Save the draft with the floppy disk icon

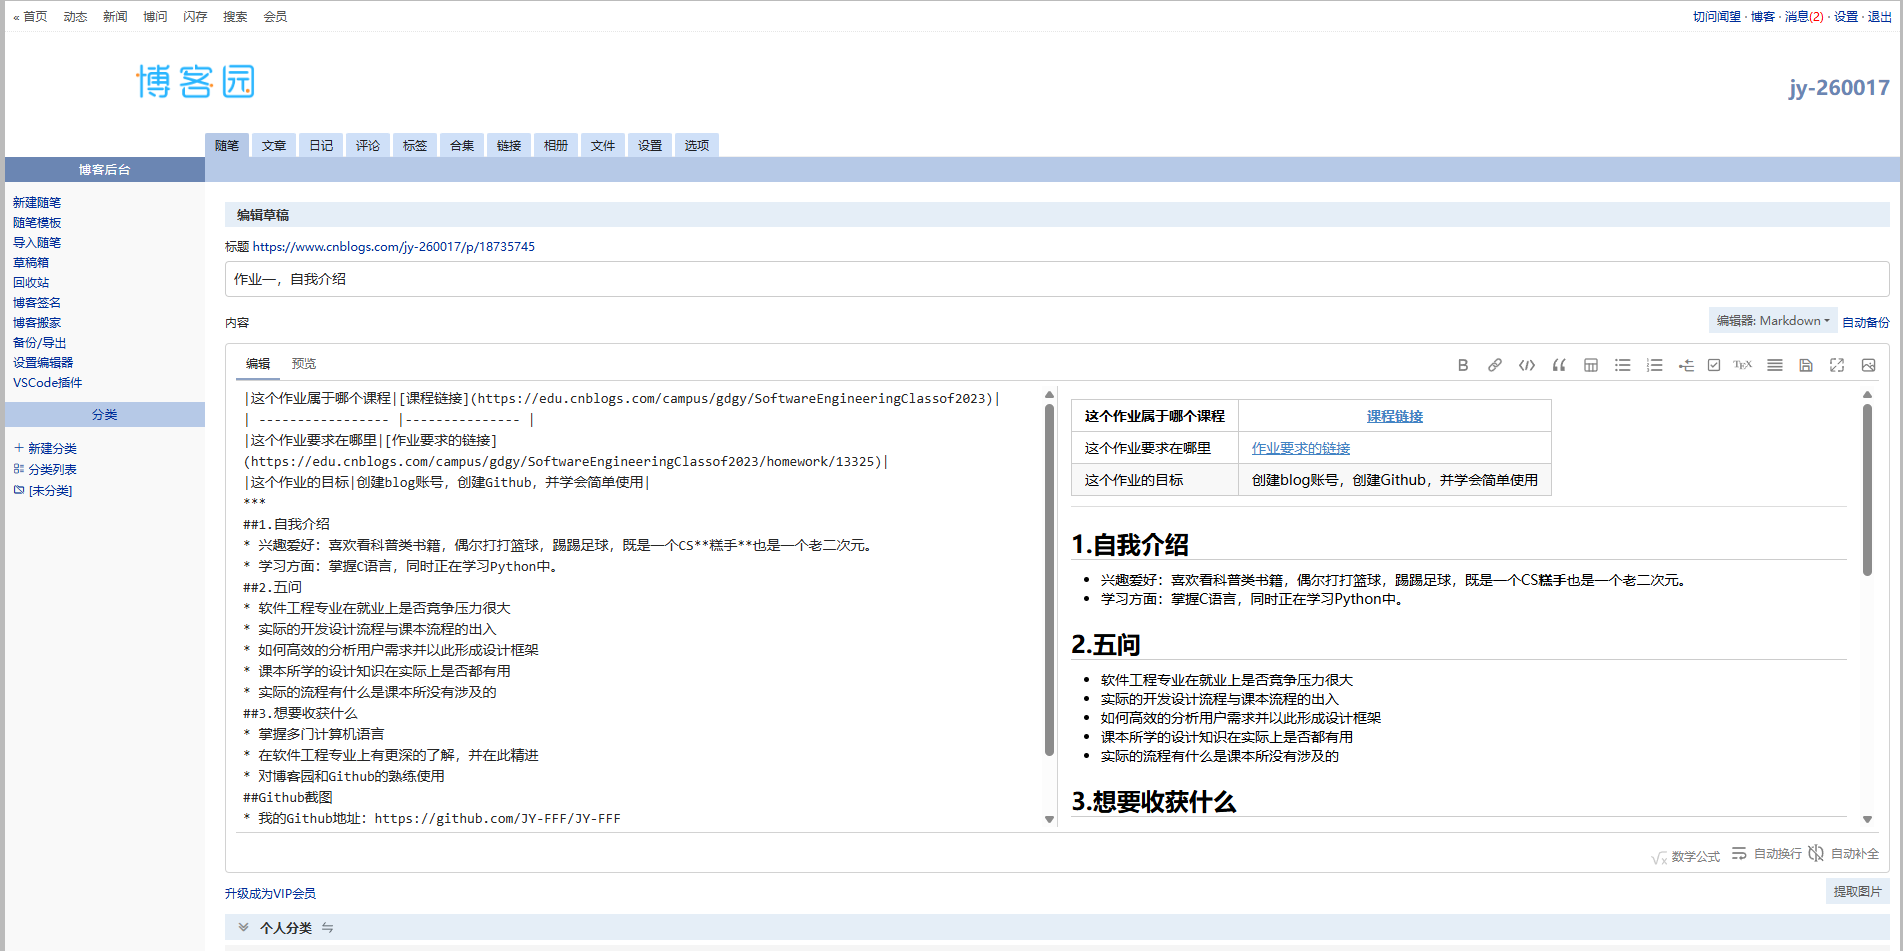[x=1806, y=365]
